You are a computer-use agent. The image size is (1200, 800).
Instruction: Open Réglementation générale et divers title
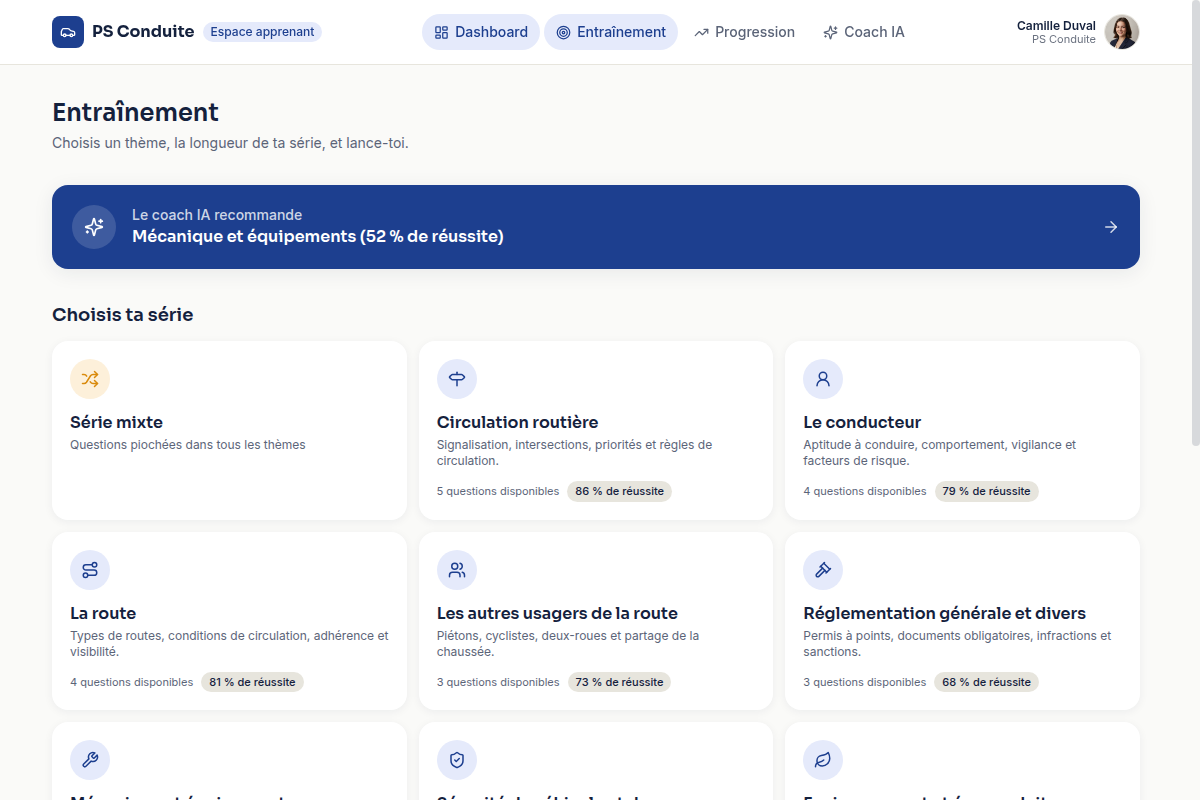coord(944,613)
